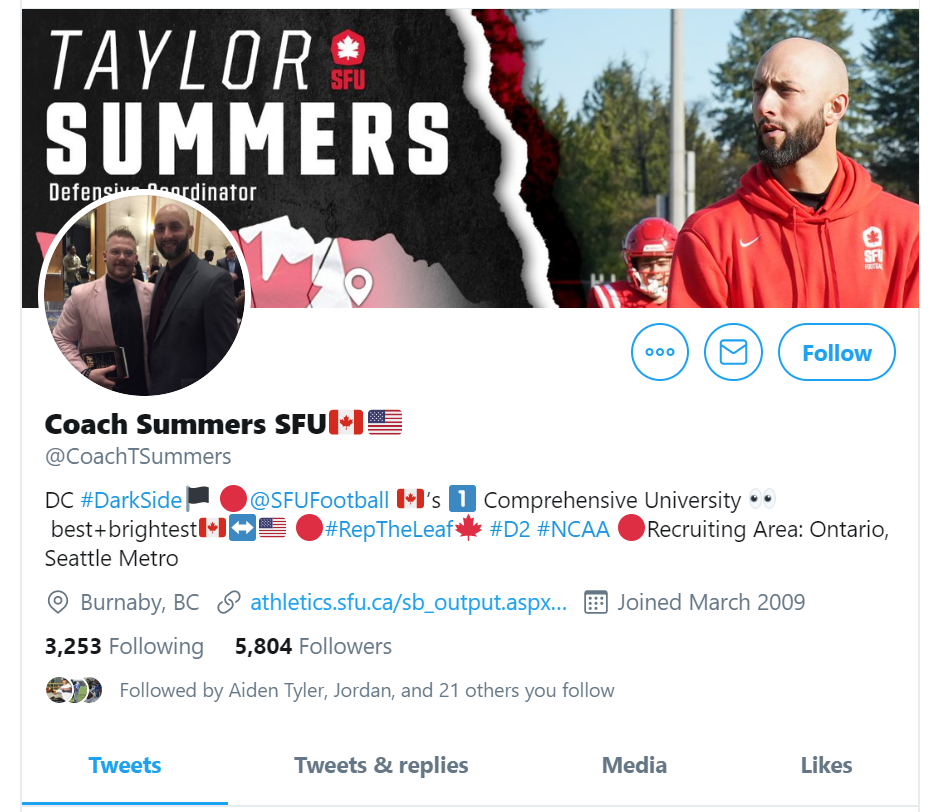Viewport: 952px width, 812px height.
Task: Open the #D2 hashtag
Action: pyautogui.click(x=509, y=530)
